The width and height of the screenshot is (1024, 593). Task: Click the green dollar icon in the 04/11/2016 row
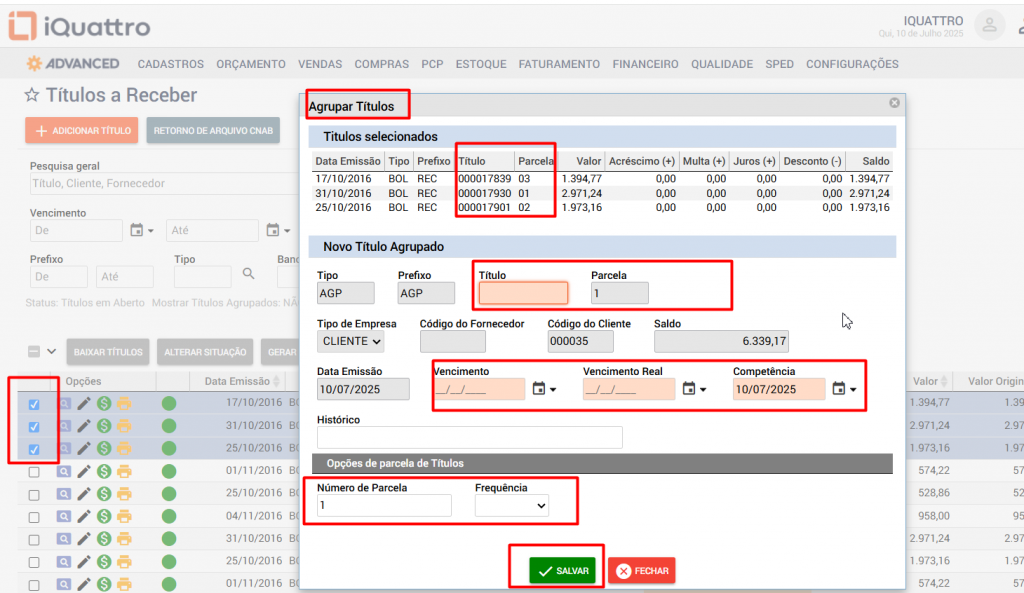click(x=104, y=517)
